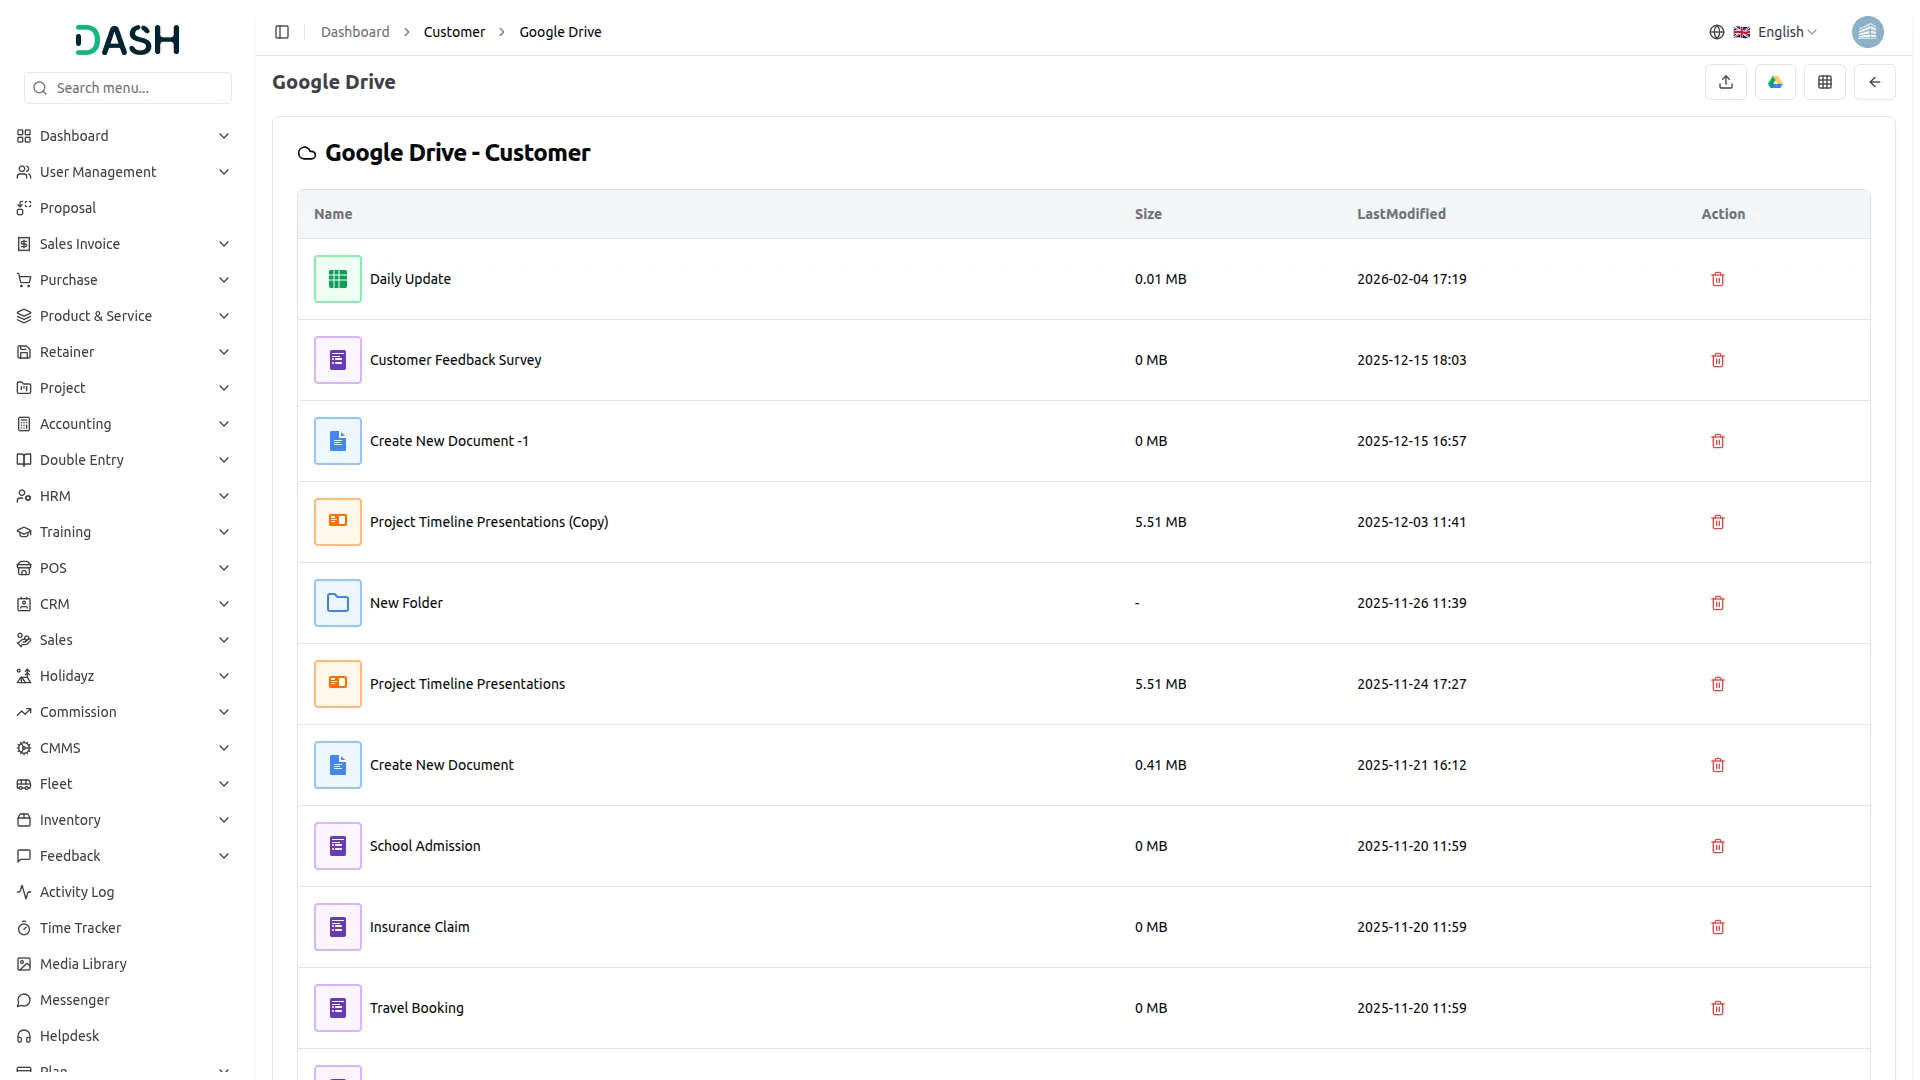The width and height of the screenshot is (1920, 1080).
Task: Click the upload file icon button
Action: pos(1725,82)
